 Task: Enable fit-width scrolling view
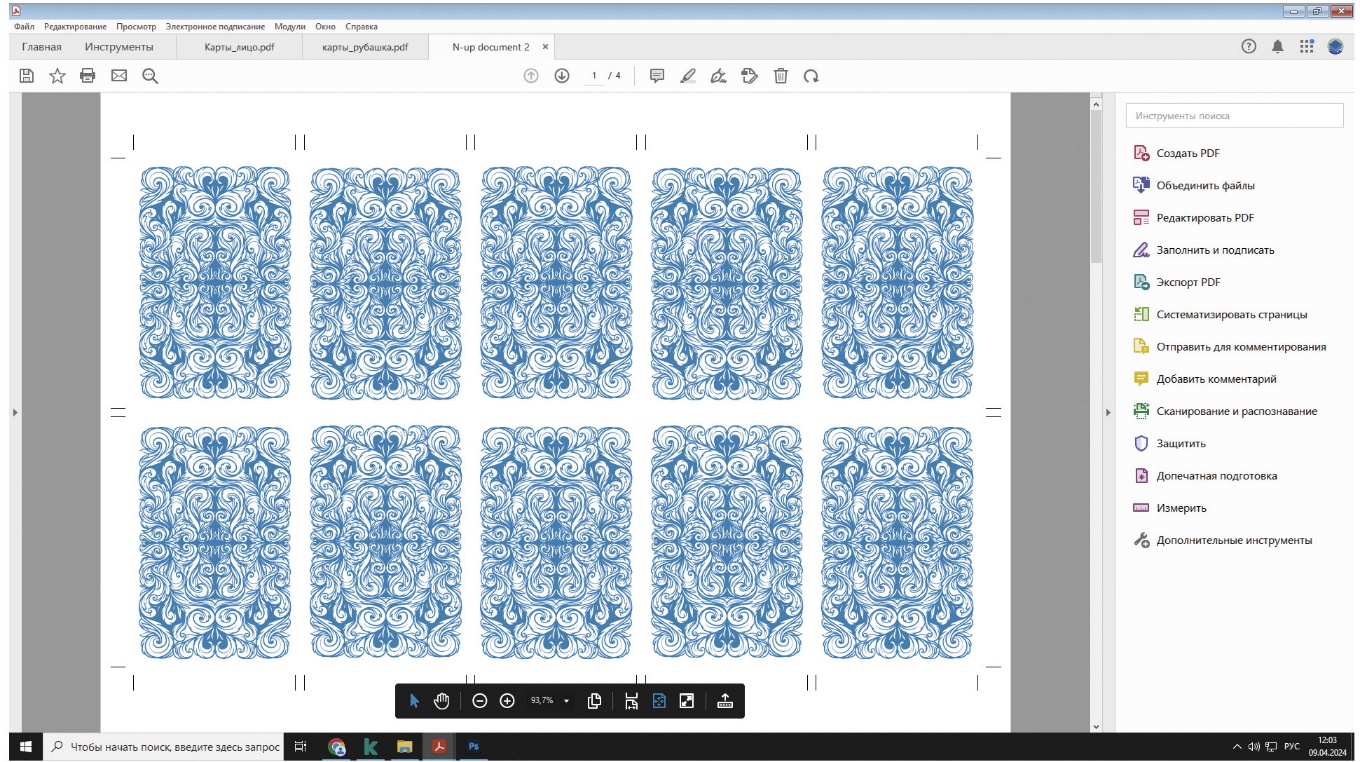click(631, 701)
